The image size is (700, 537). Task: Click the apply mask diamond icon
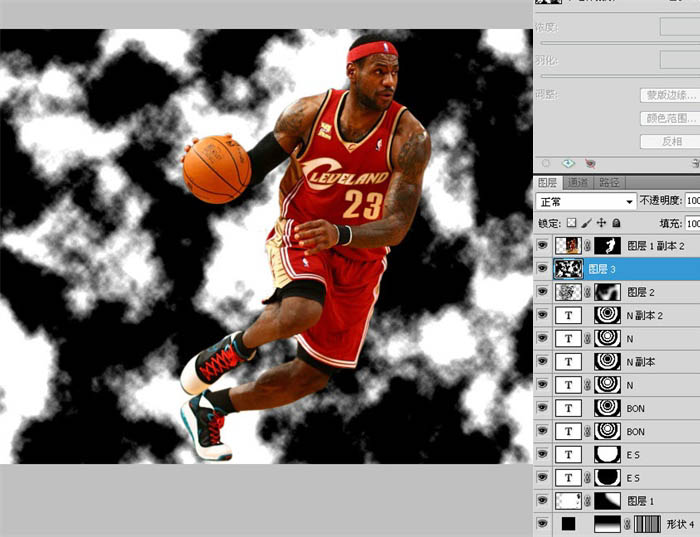pos(568,164)
